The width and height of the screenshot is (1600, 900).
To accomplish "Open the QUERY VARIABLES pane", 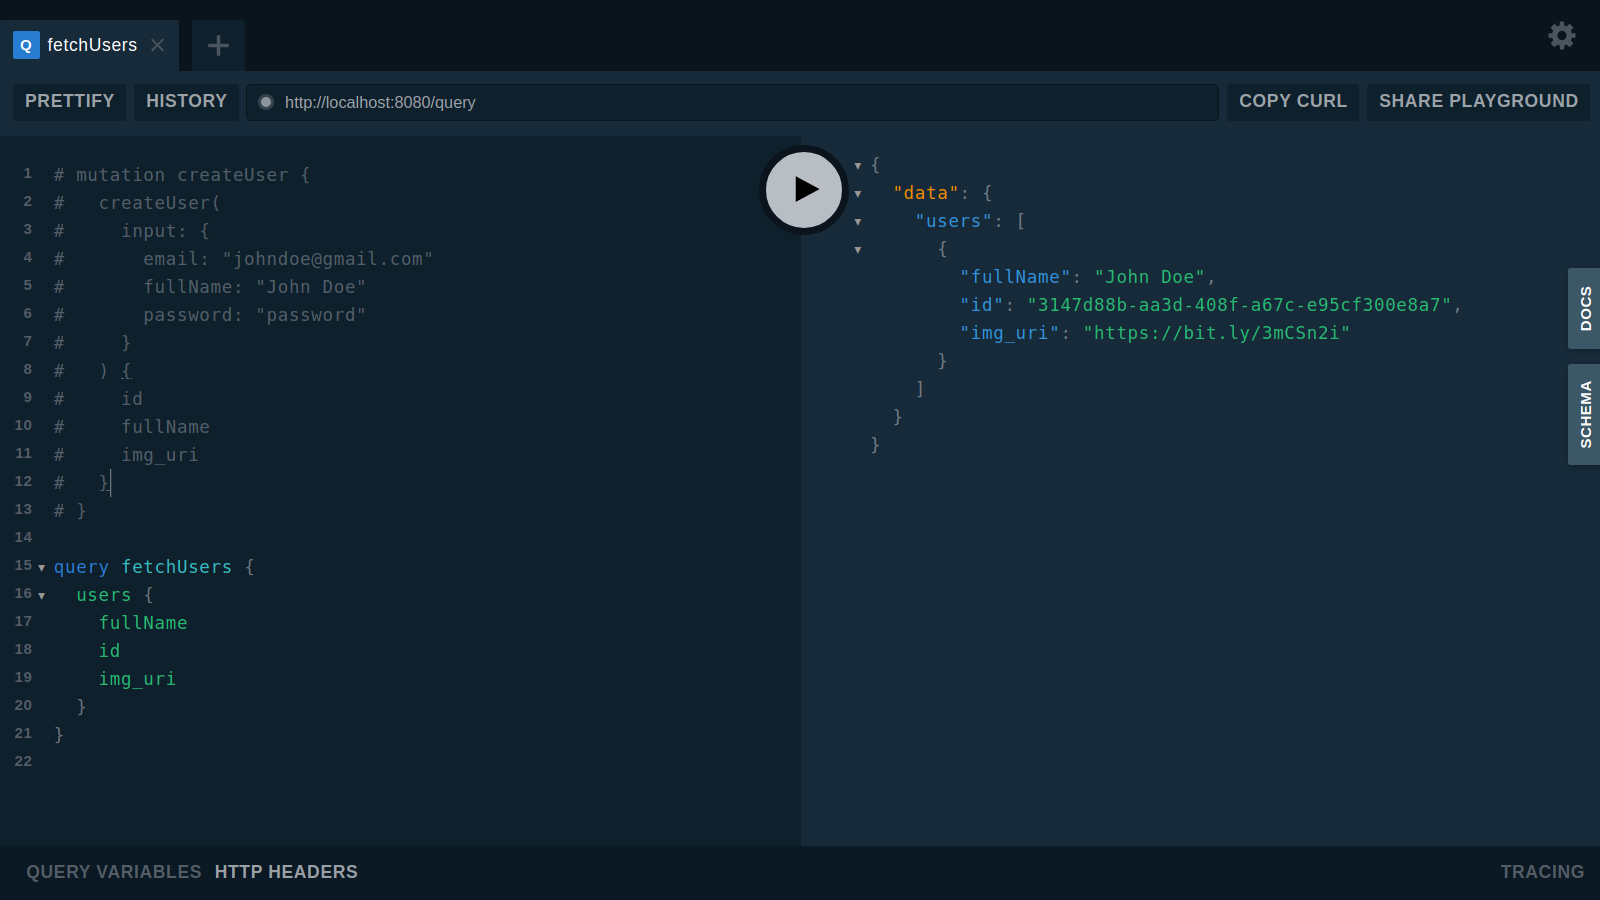I will tap(114, 872).
